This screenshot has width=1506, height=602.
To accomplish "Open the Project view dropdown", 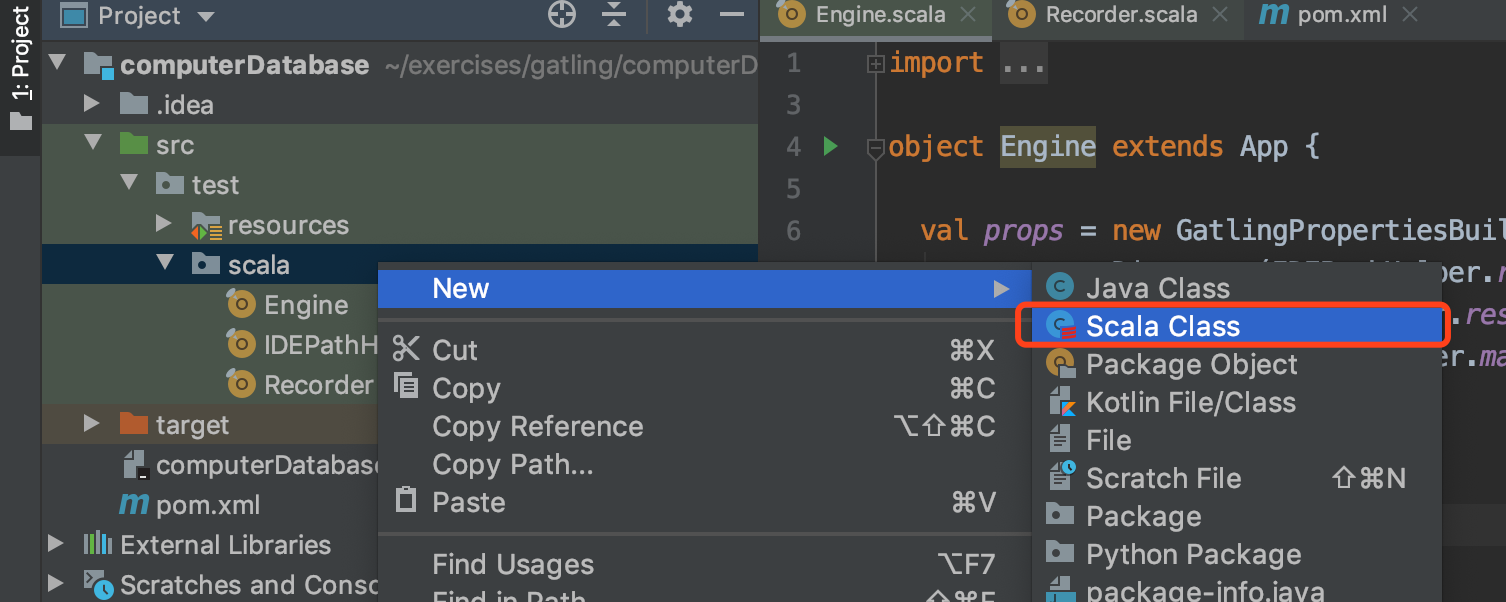I will (206, 16).
